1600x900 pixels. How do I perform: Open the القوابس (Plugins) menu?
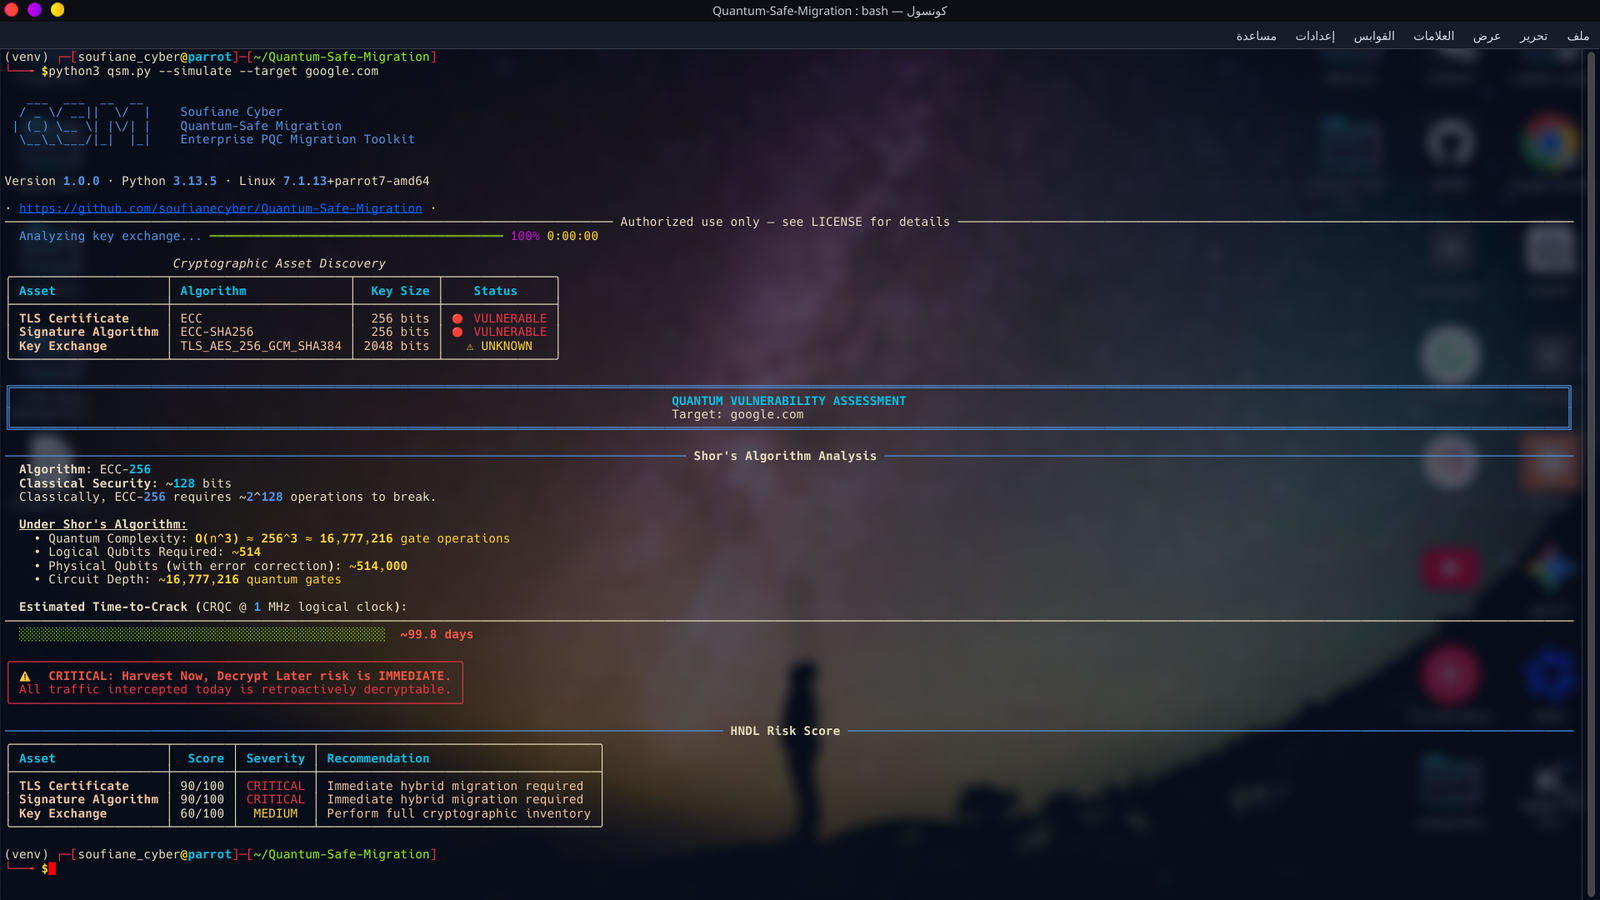(x=1374, y=36)
